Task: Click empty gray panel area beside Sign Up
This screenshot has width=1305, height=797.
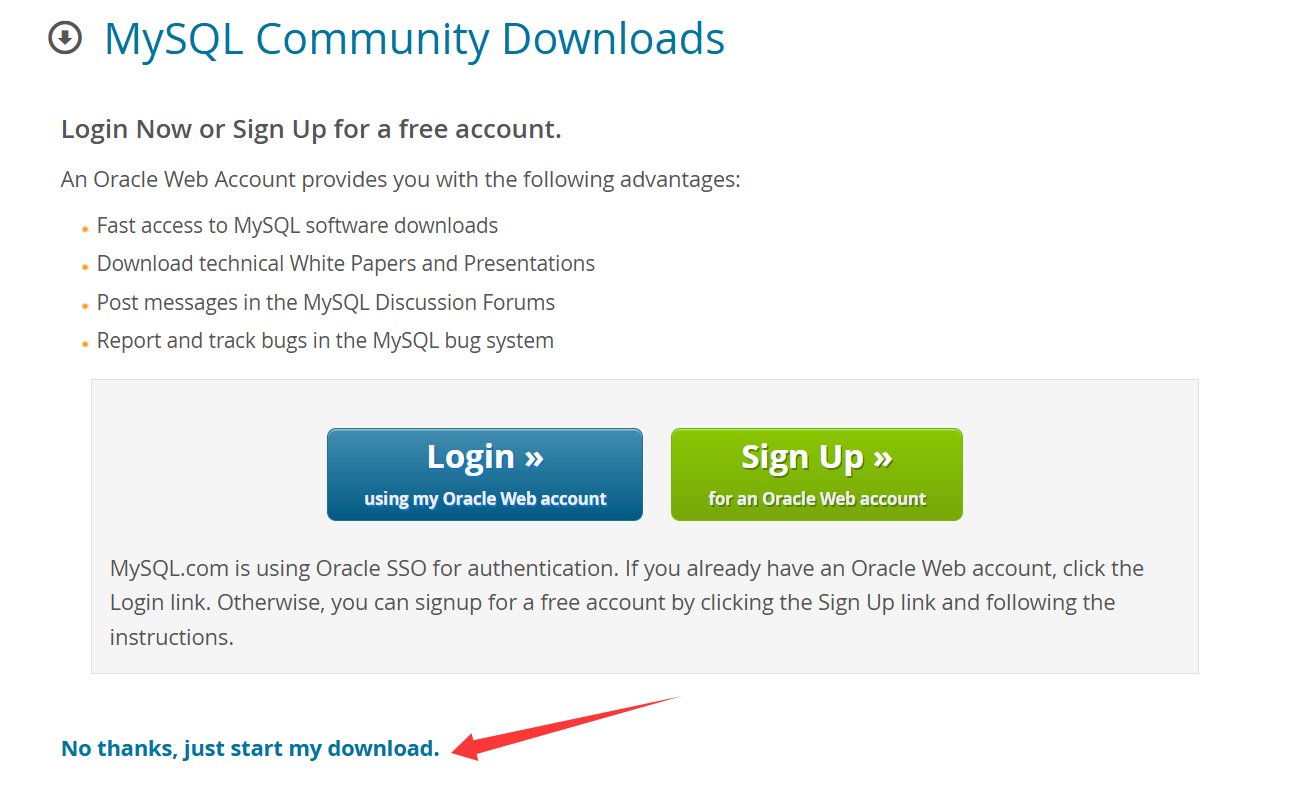Action: [x=1080, y=475]
